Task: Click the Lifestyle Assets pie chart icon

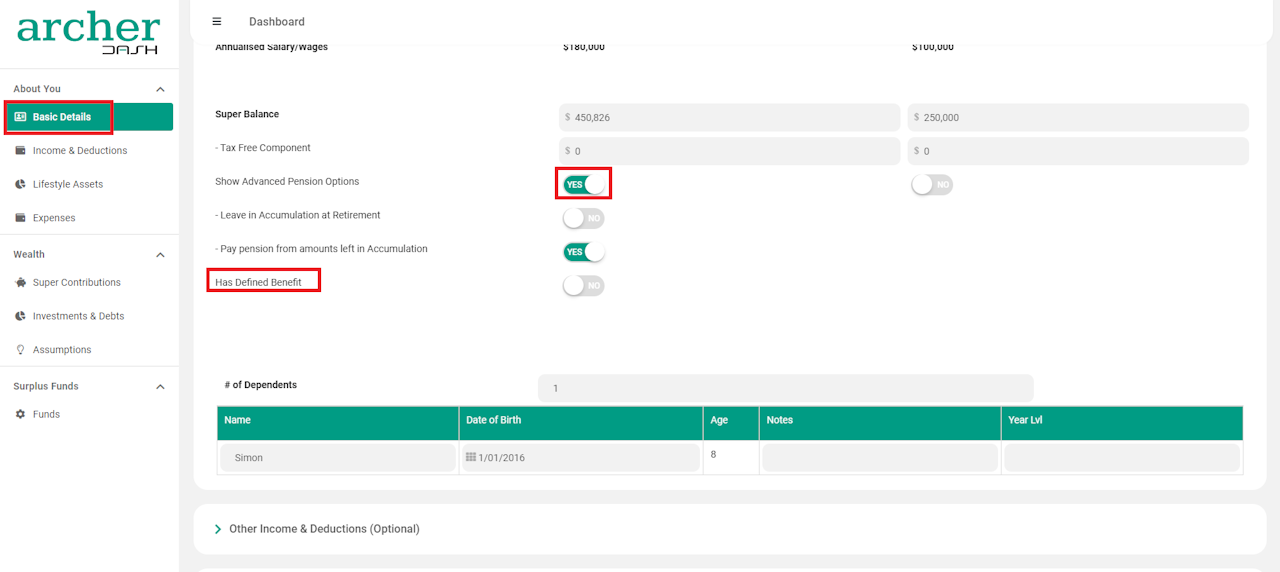Action: [x=21, y=184]
